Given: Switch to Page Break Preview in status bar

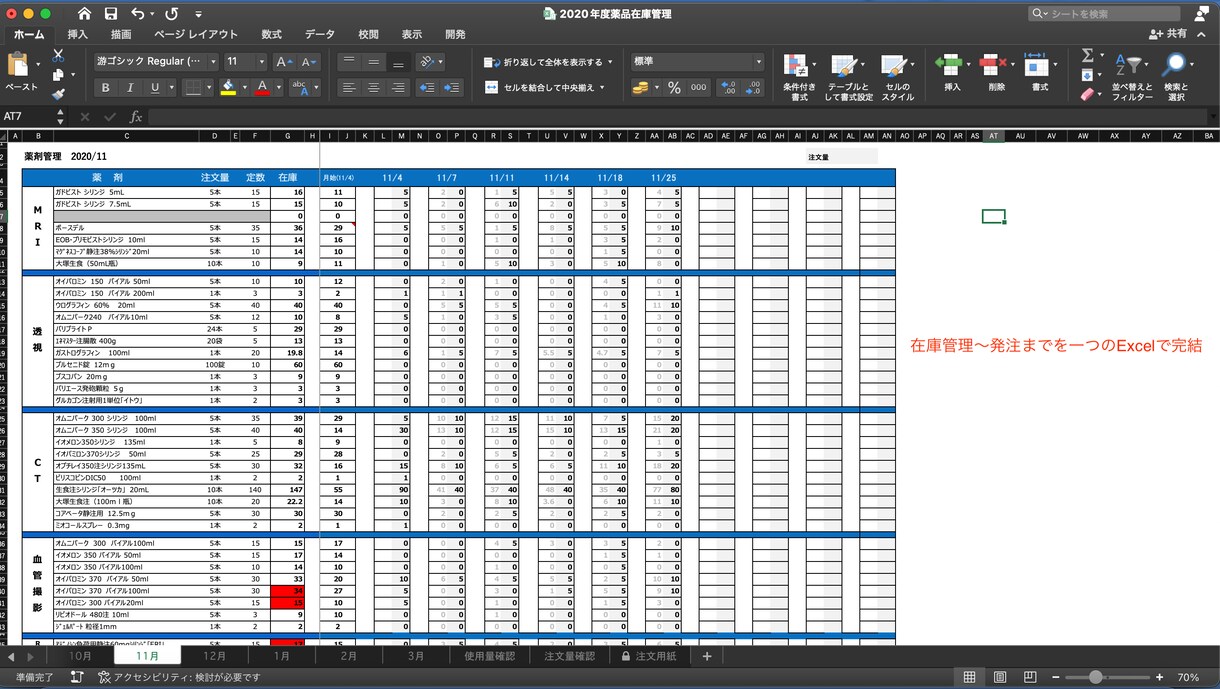Looking at the screenshot, I should (1030, 677).
